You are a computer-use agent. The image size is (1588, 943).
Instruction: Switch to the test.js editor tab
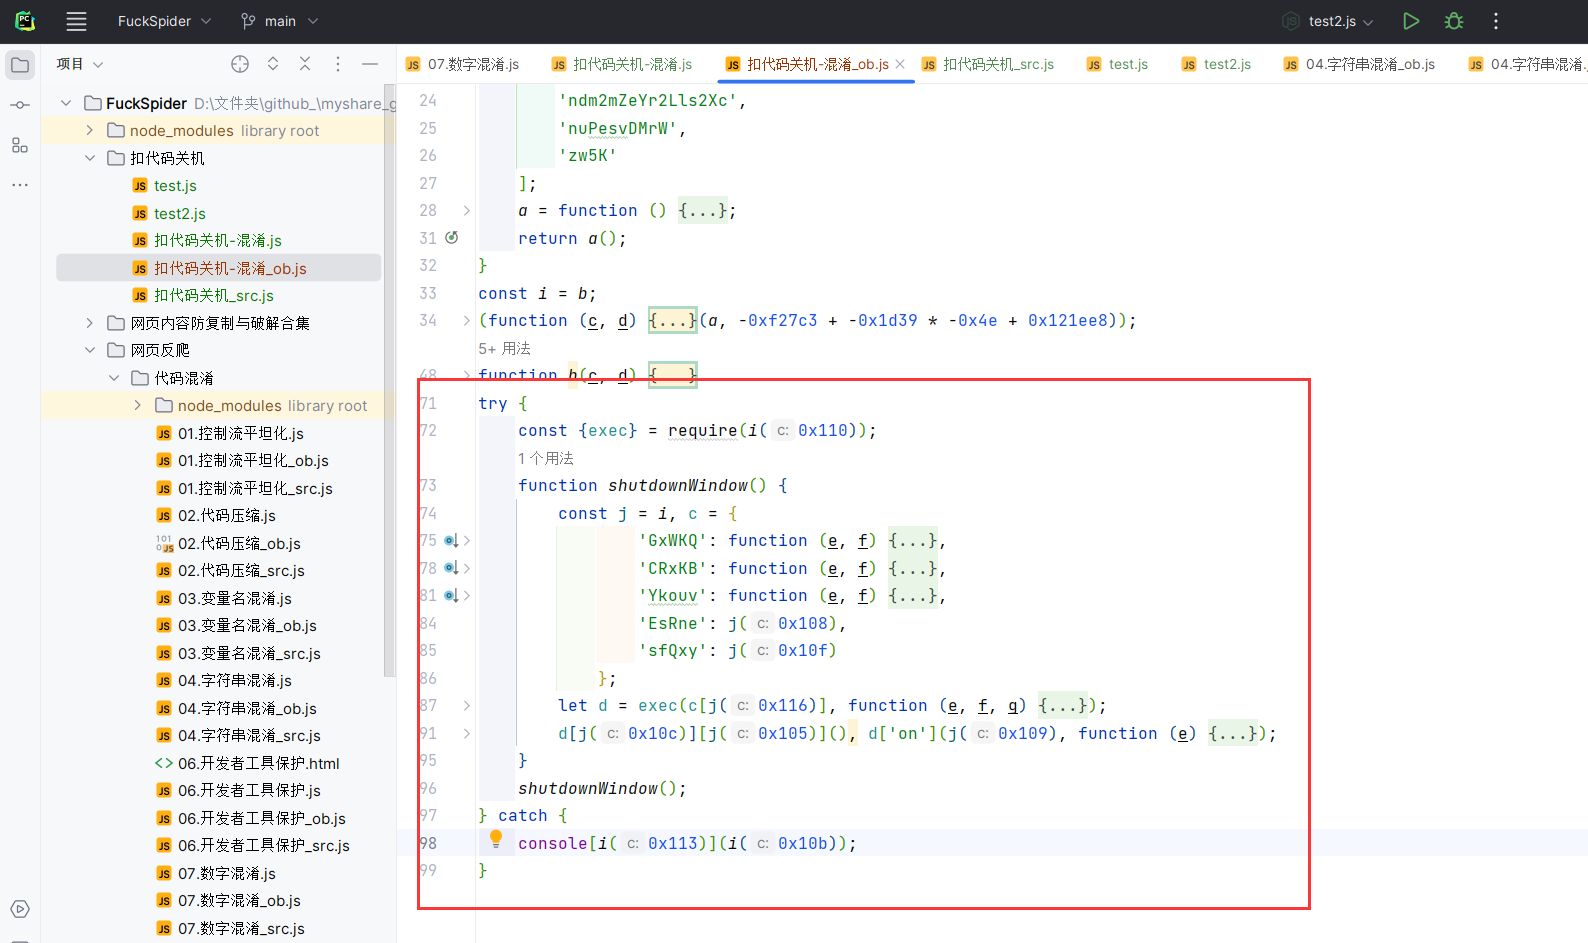click(x=1118, y=64)
